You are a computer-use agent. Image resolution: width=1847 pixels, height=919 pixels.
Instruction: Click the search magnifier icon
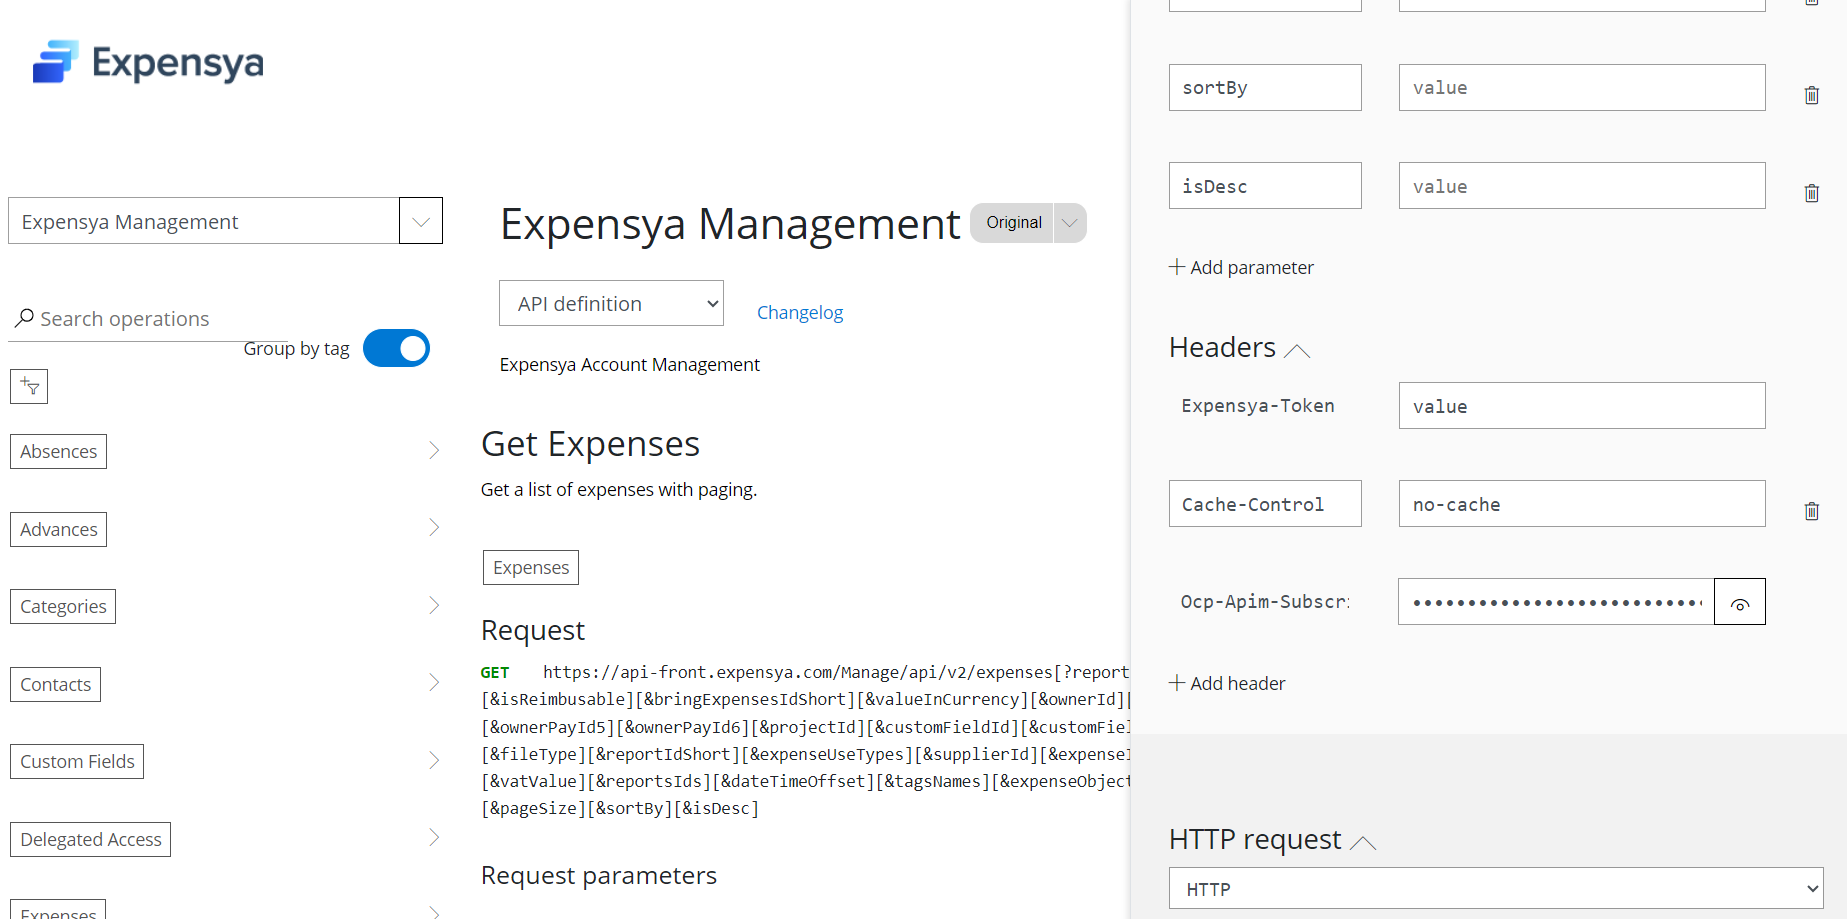[x=24, y=318]
